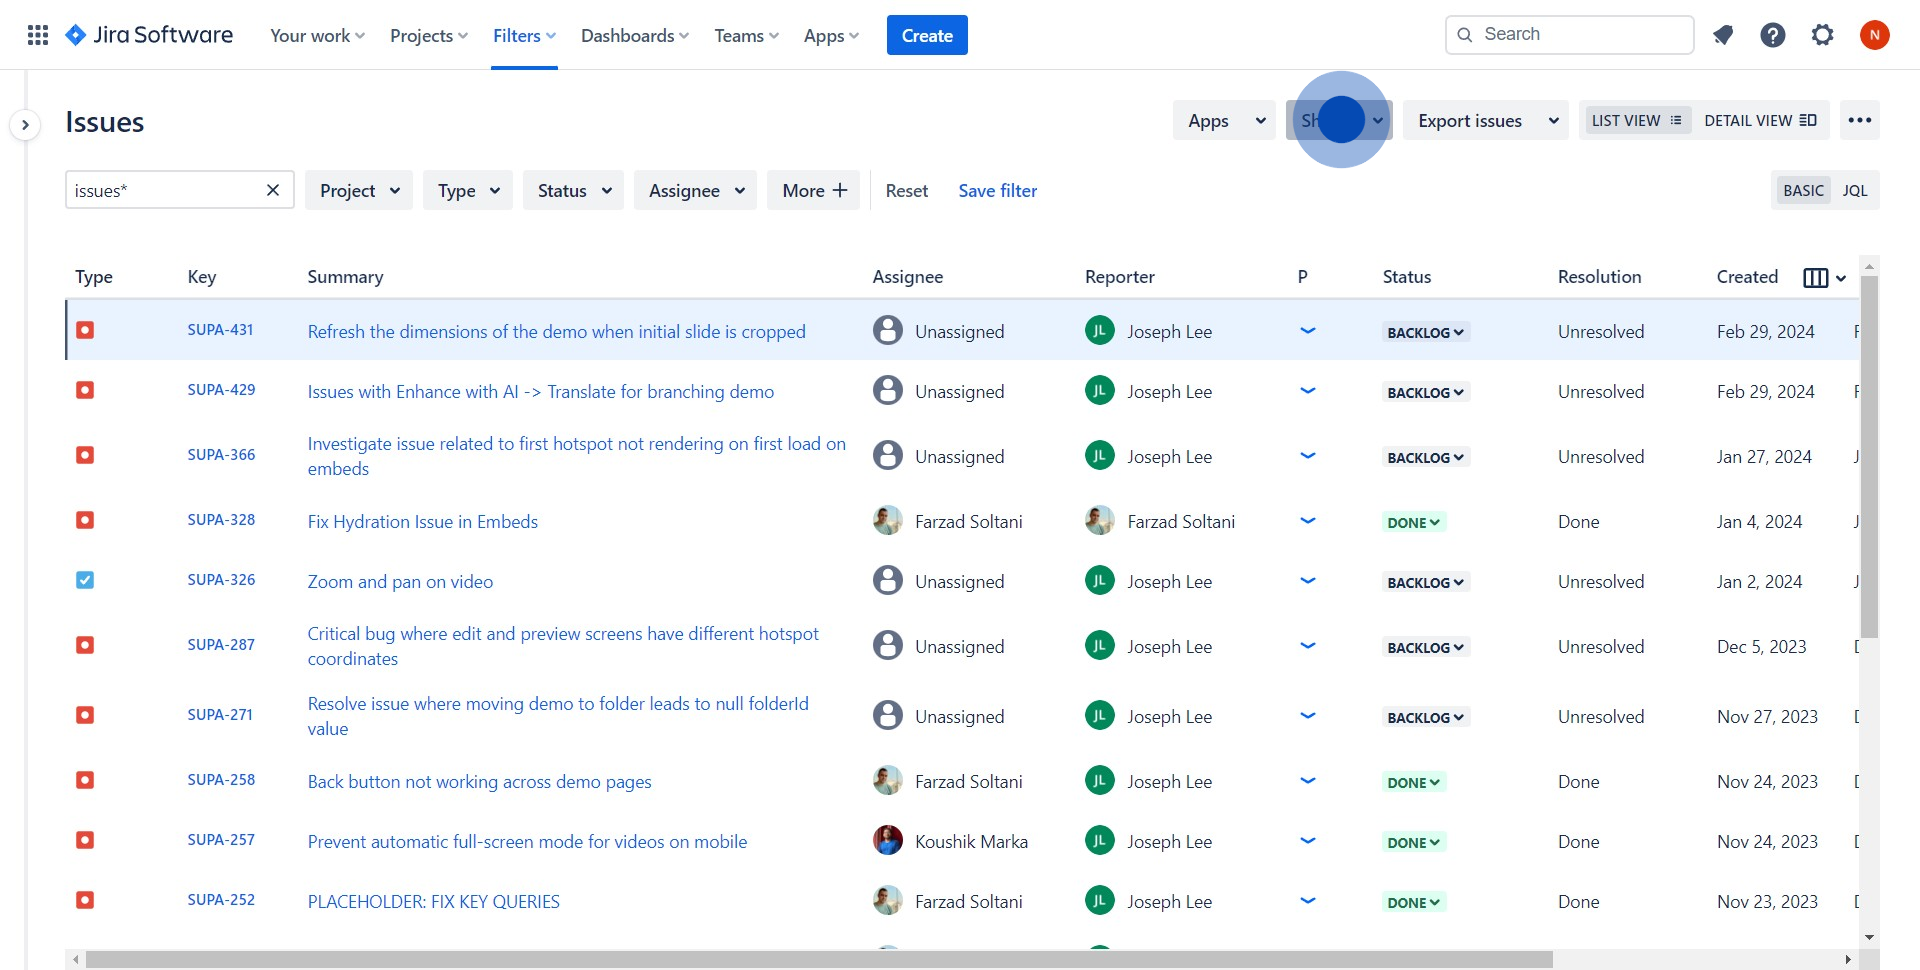
Task: Expand the left sidebar with arrow
Action: pyautogui.click(x=25, y=125)
